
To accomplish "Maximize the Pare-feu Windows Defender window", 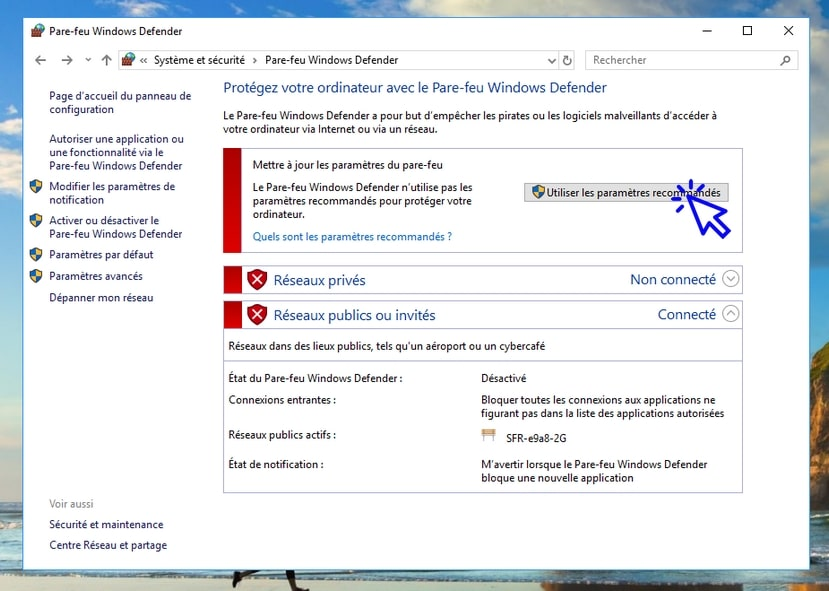I will (748, 31).
